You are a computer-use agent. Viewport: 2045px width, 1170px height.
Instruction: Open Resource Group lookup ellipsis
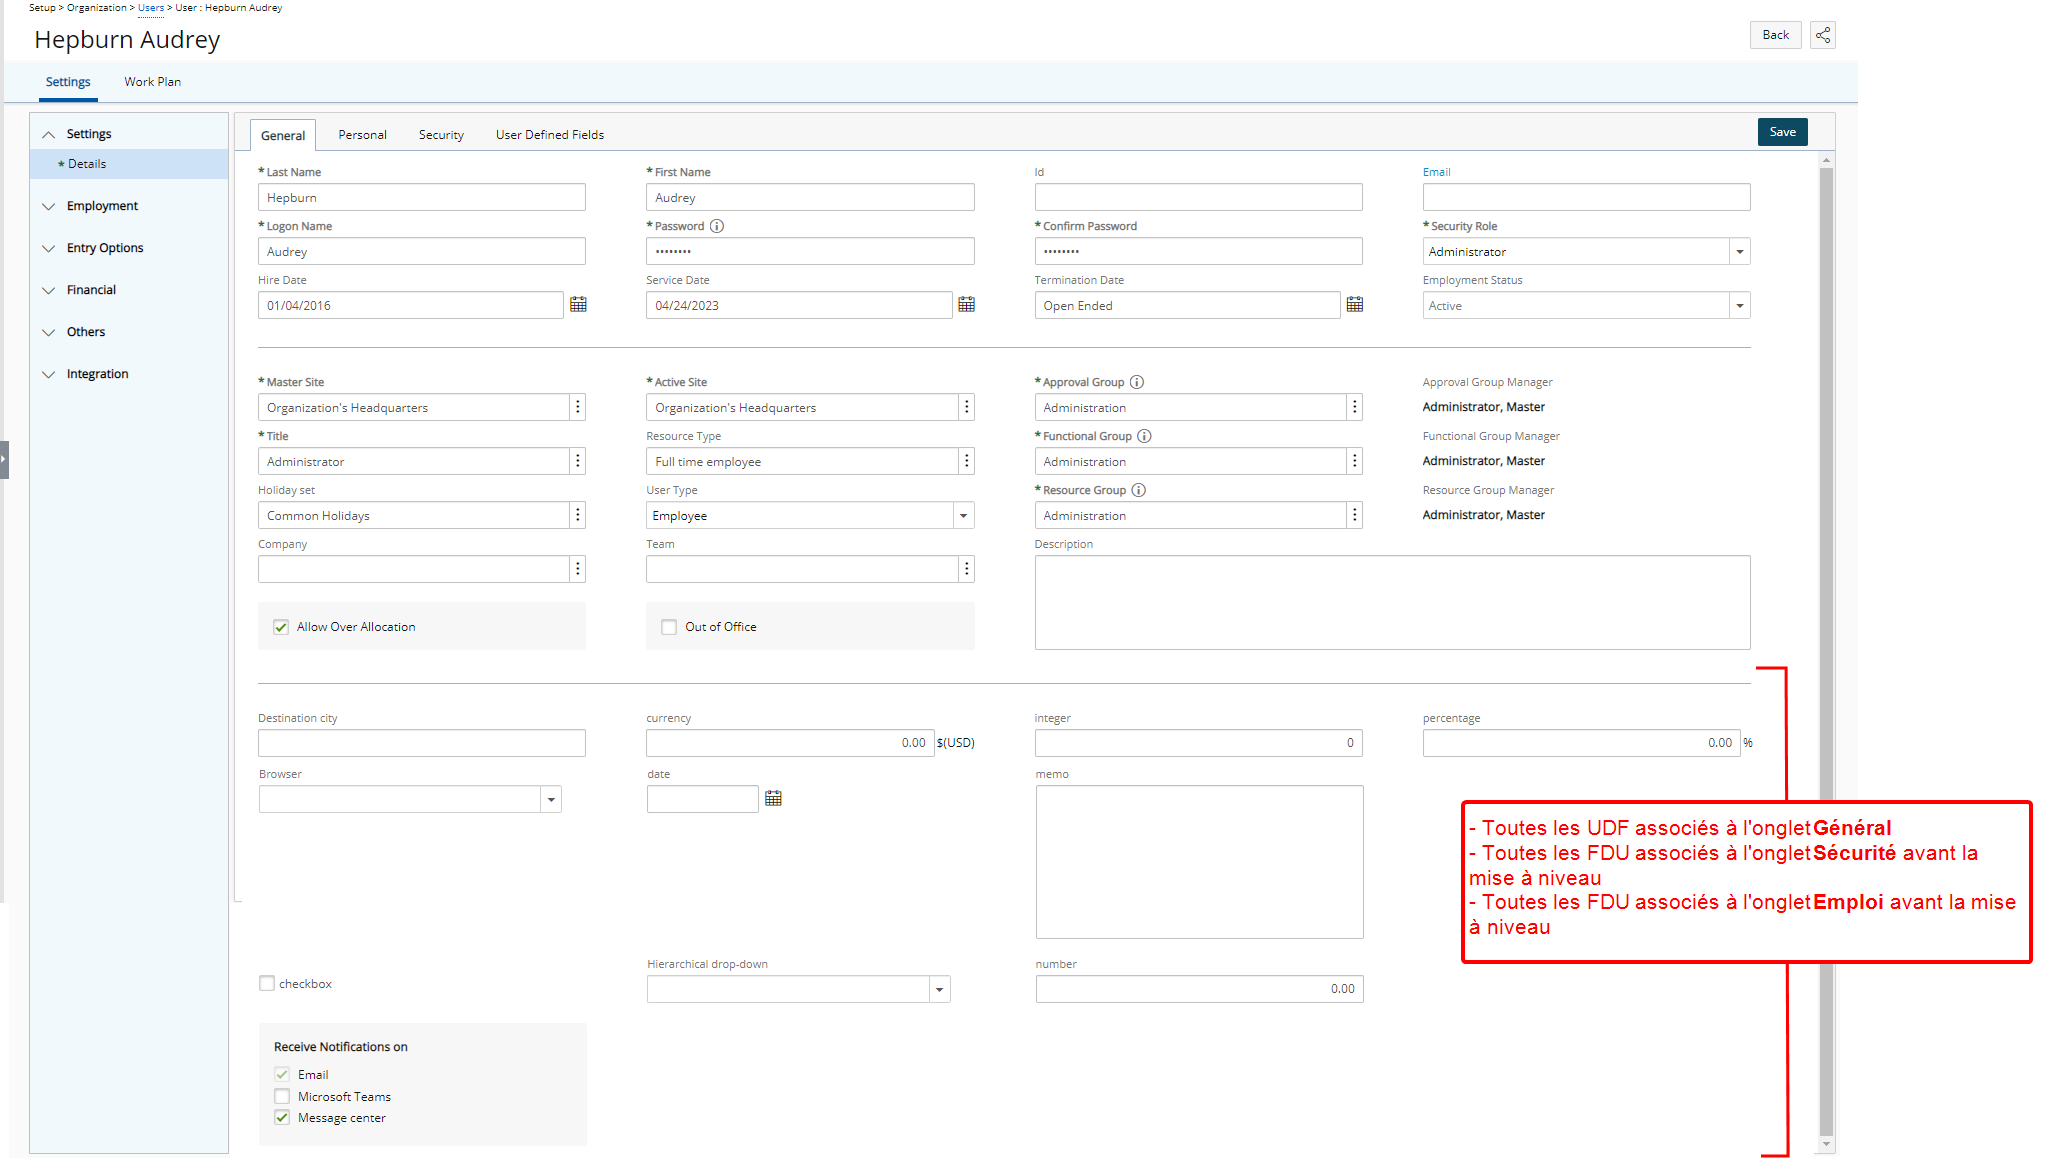(x=1355, y=515)
